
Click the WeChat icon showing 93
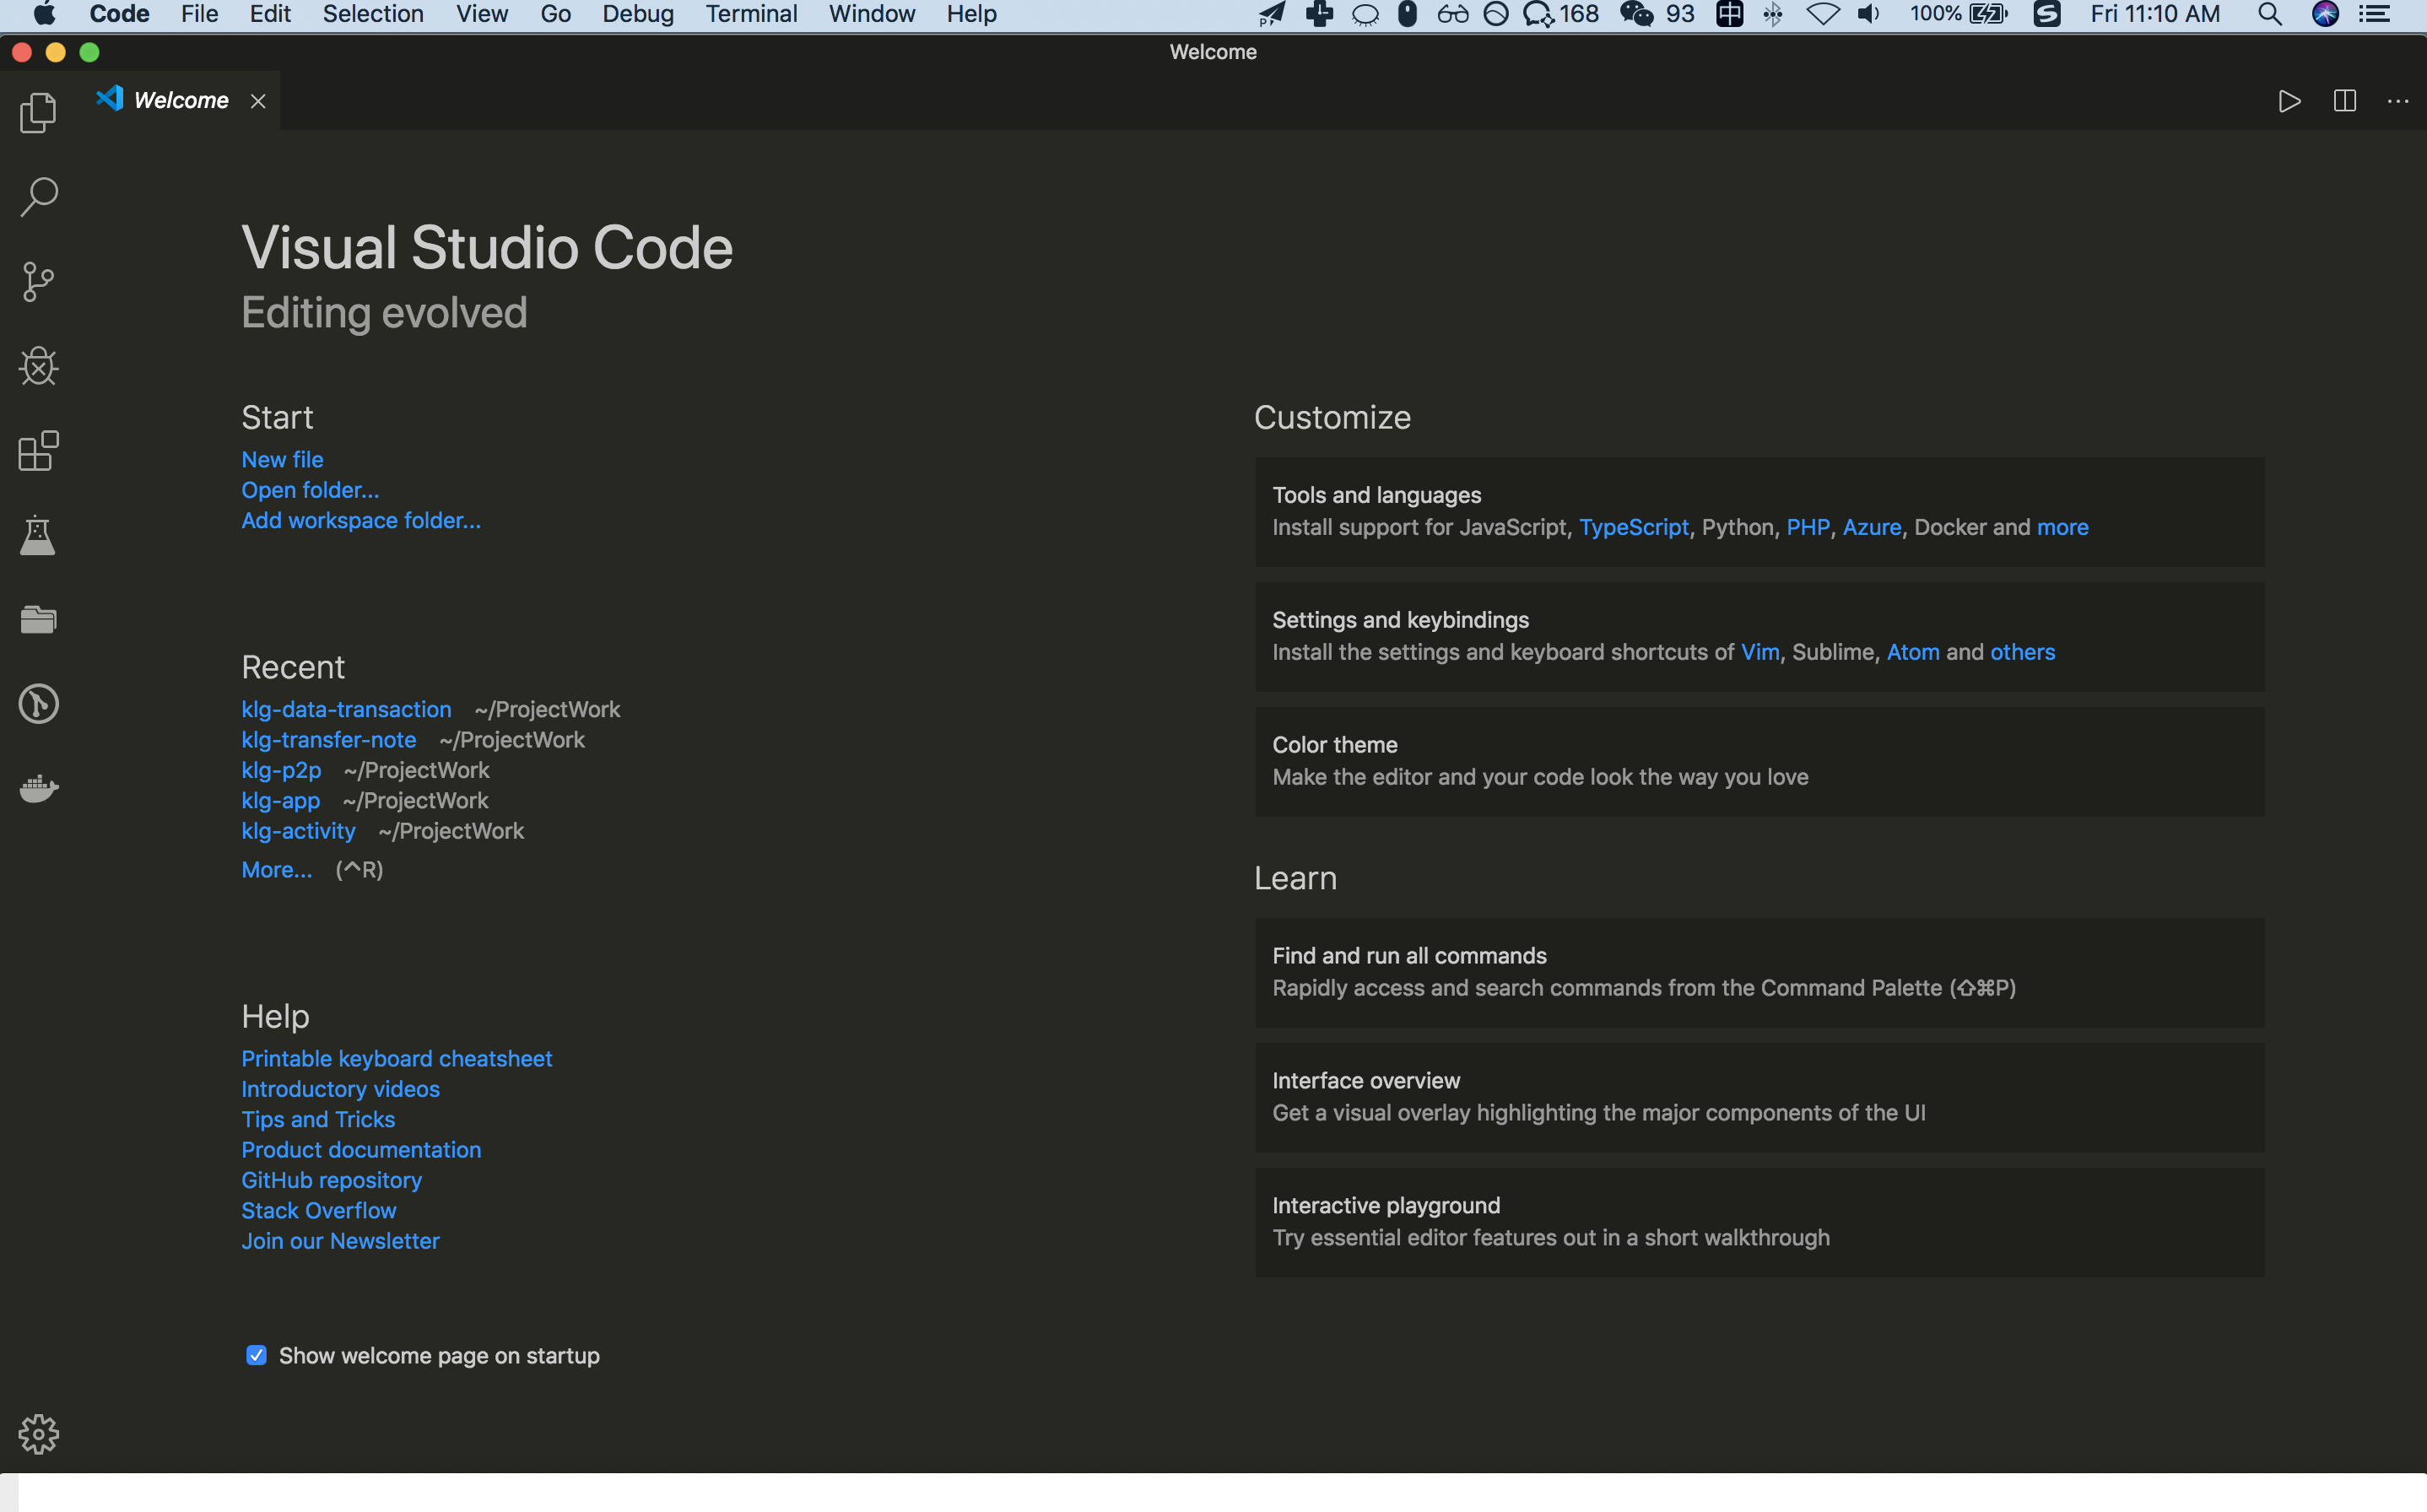click(x=1636, y=14)
